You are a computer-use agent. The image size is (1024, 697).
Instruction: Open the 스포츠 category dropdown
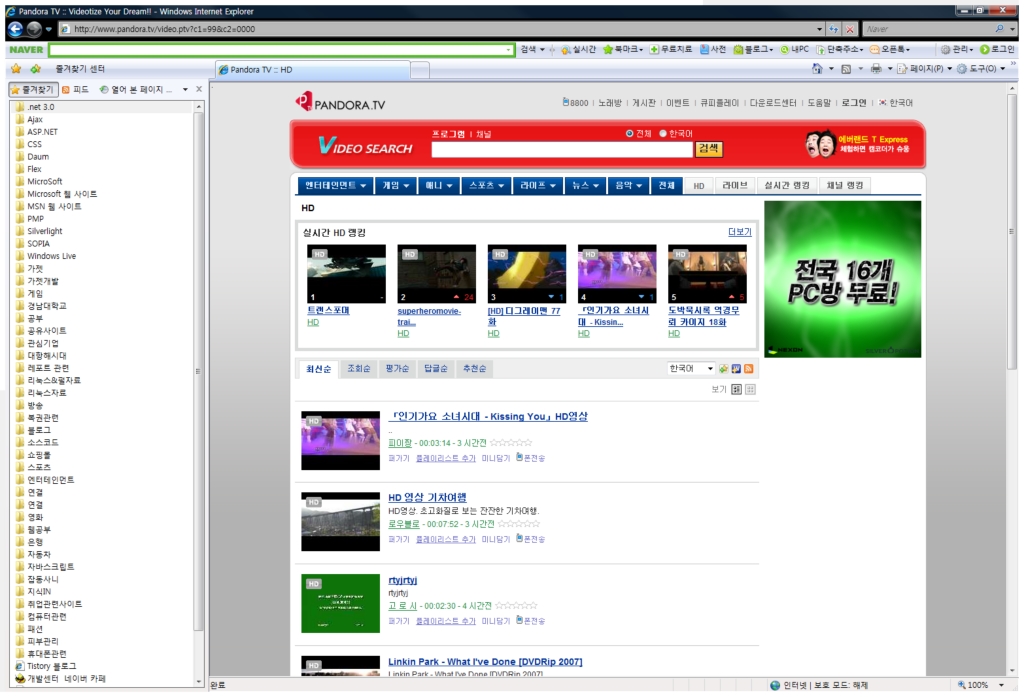[486, 186]
